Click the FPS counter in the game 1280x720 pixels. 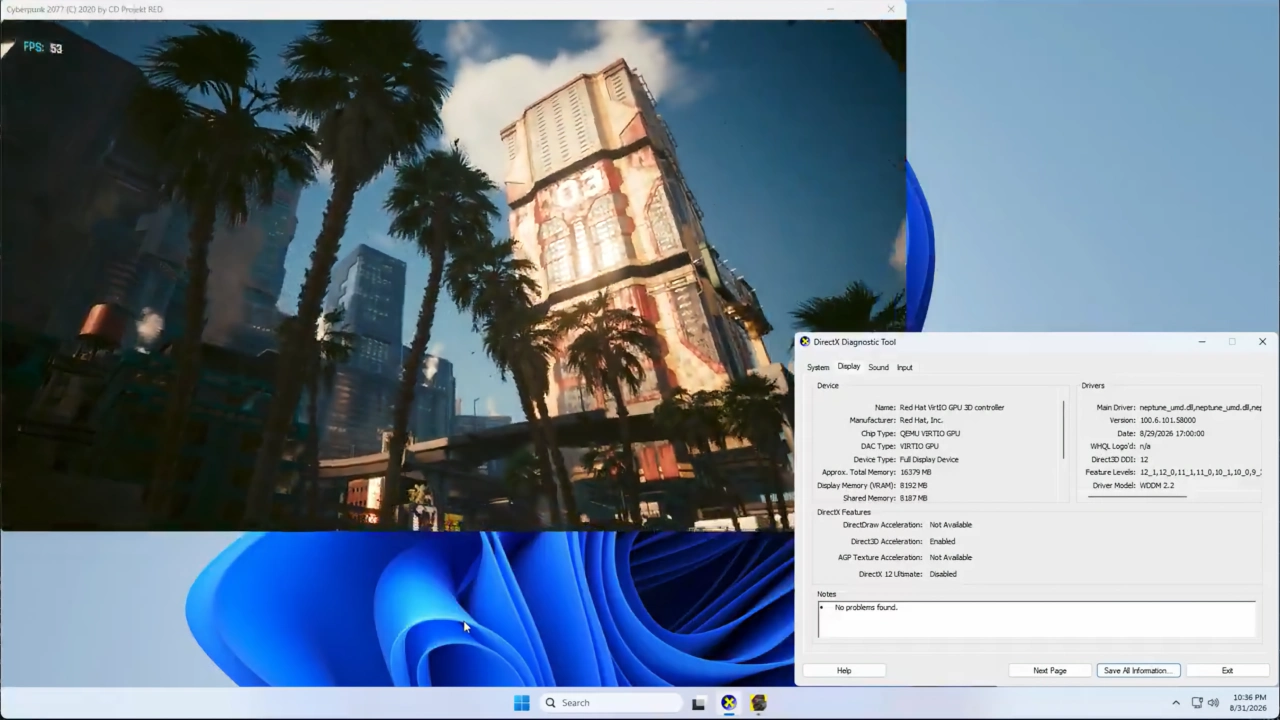[43, 48]
